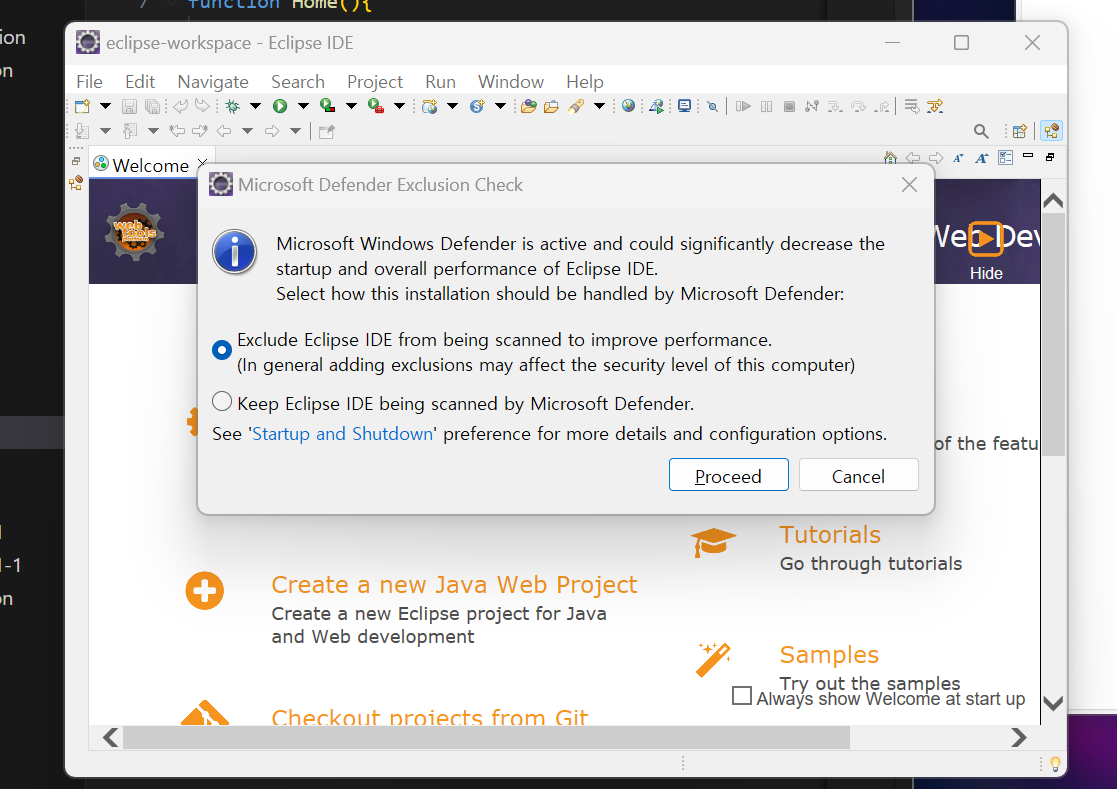Viewport: 1117px width, 789px height.
Task: Click the Open Type folder icon
Action: tap(529, 107)
